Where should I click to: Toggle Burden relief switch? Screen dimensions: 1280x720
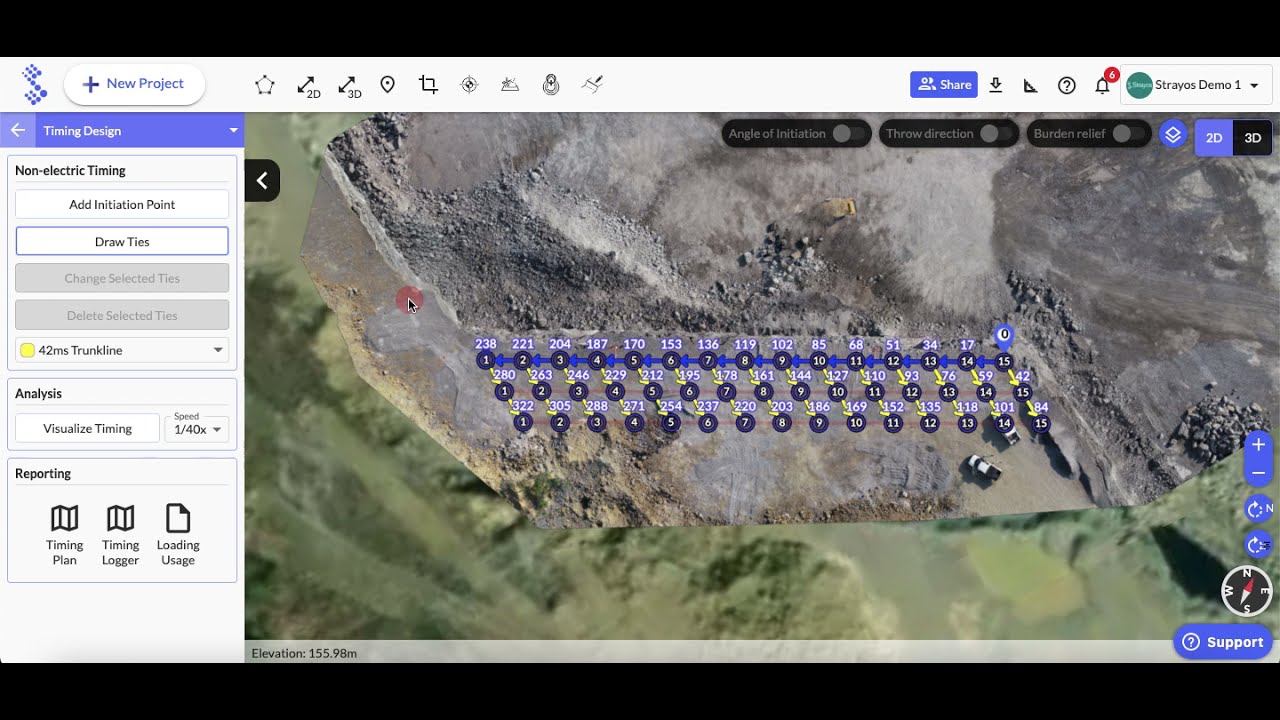tap(1128, 133)
